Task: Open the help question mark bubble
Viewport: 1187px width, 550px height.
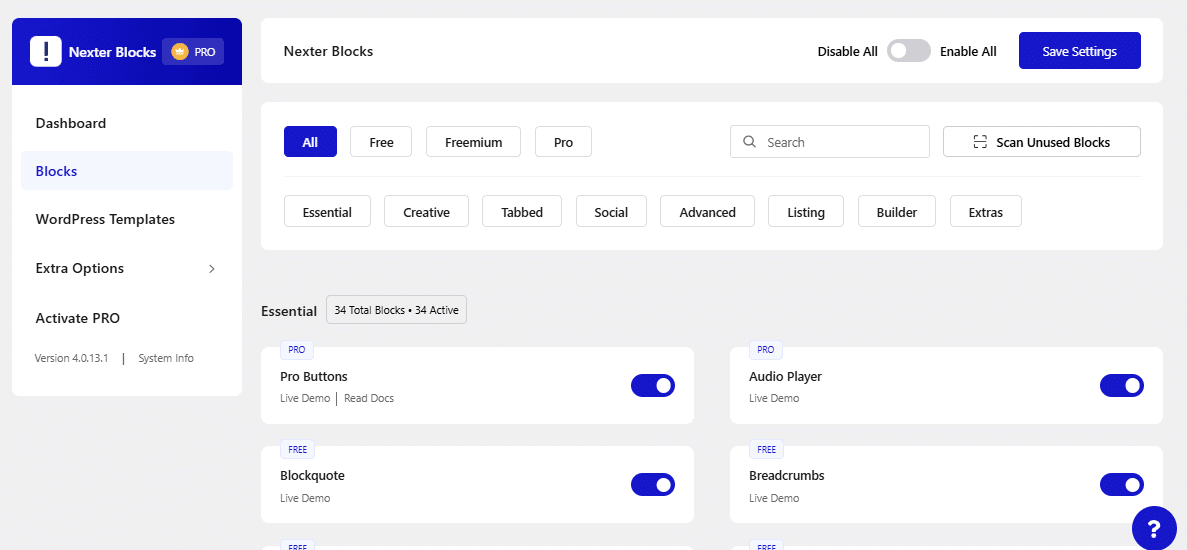Action: pyautogui.click(x=1154, y=527)
